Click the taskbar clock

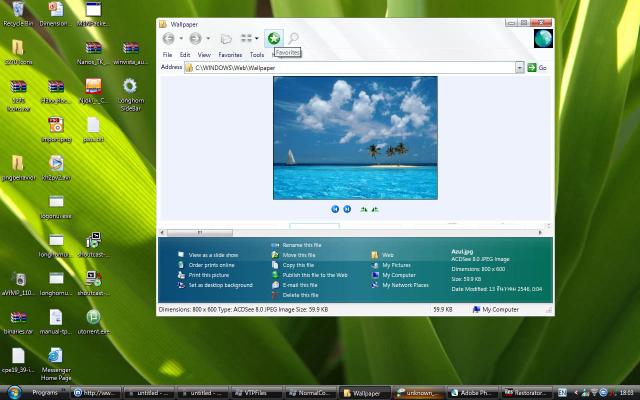point(627,393)
